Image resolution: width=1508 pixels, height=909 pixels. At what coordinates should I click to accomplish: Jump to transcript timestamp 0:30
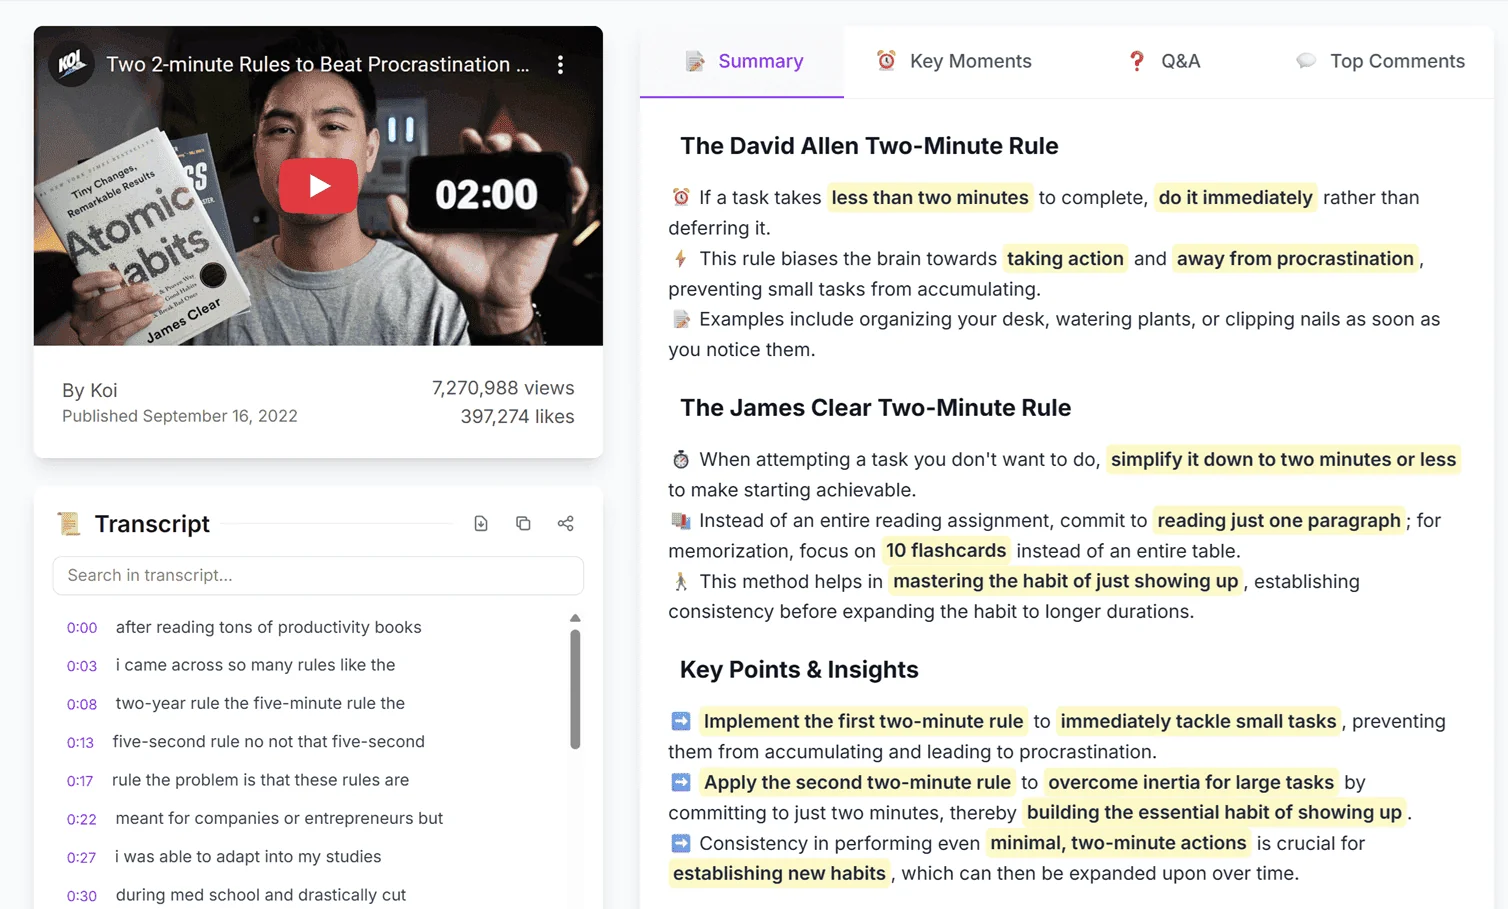click(82, 896)
